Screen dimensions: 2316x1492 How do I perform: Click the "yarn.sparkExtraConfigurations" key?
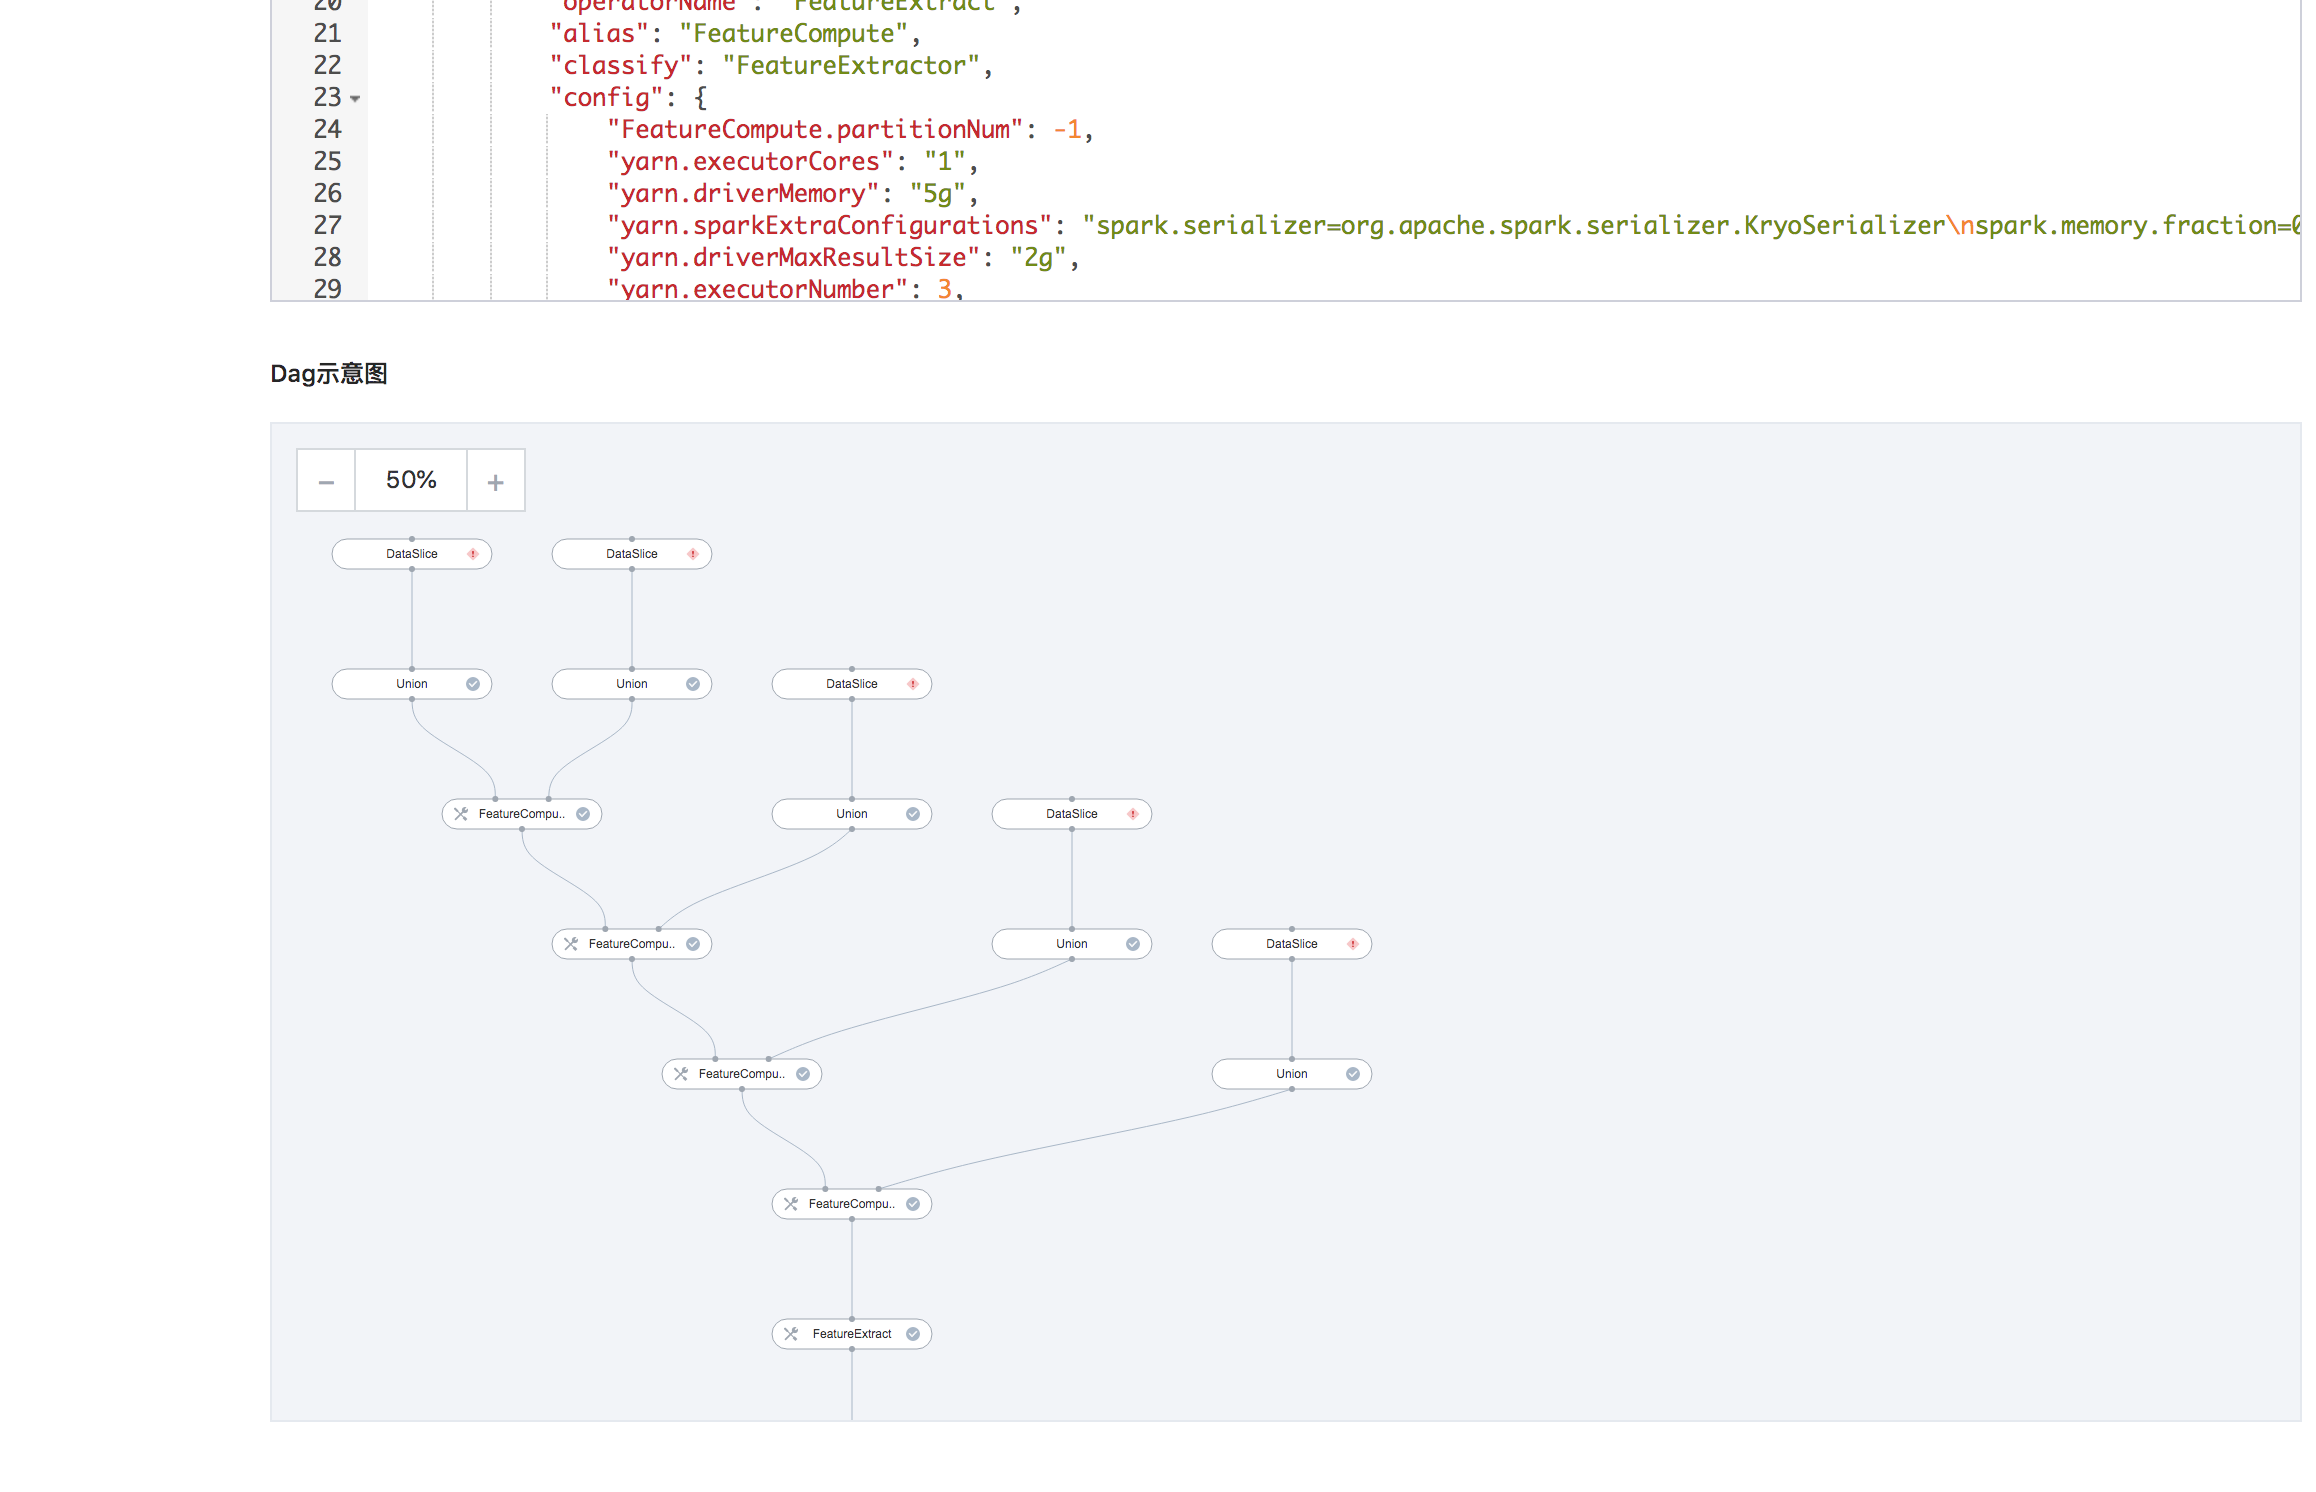[830, 226]
